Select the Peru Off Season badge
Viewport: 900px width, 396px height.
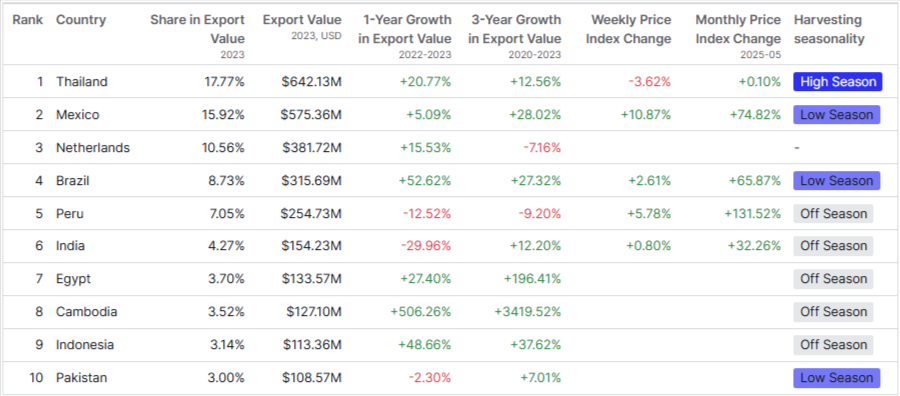click(x=833, y=213)
